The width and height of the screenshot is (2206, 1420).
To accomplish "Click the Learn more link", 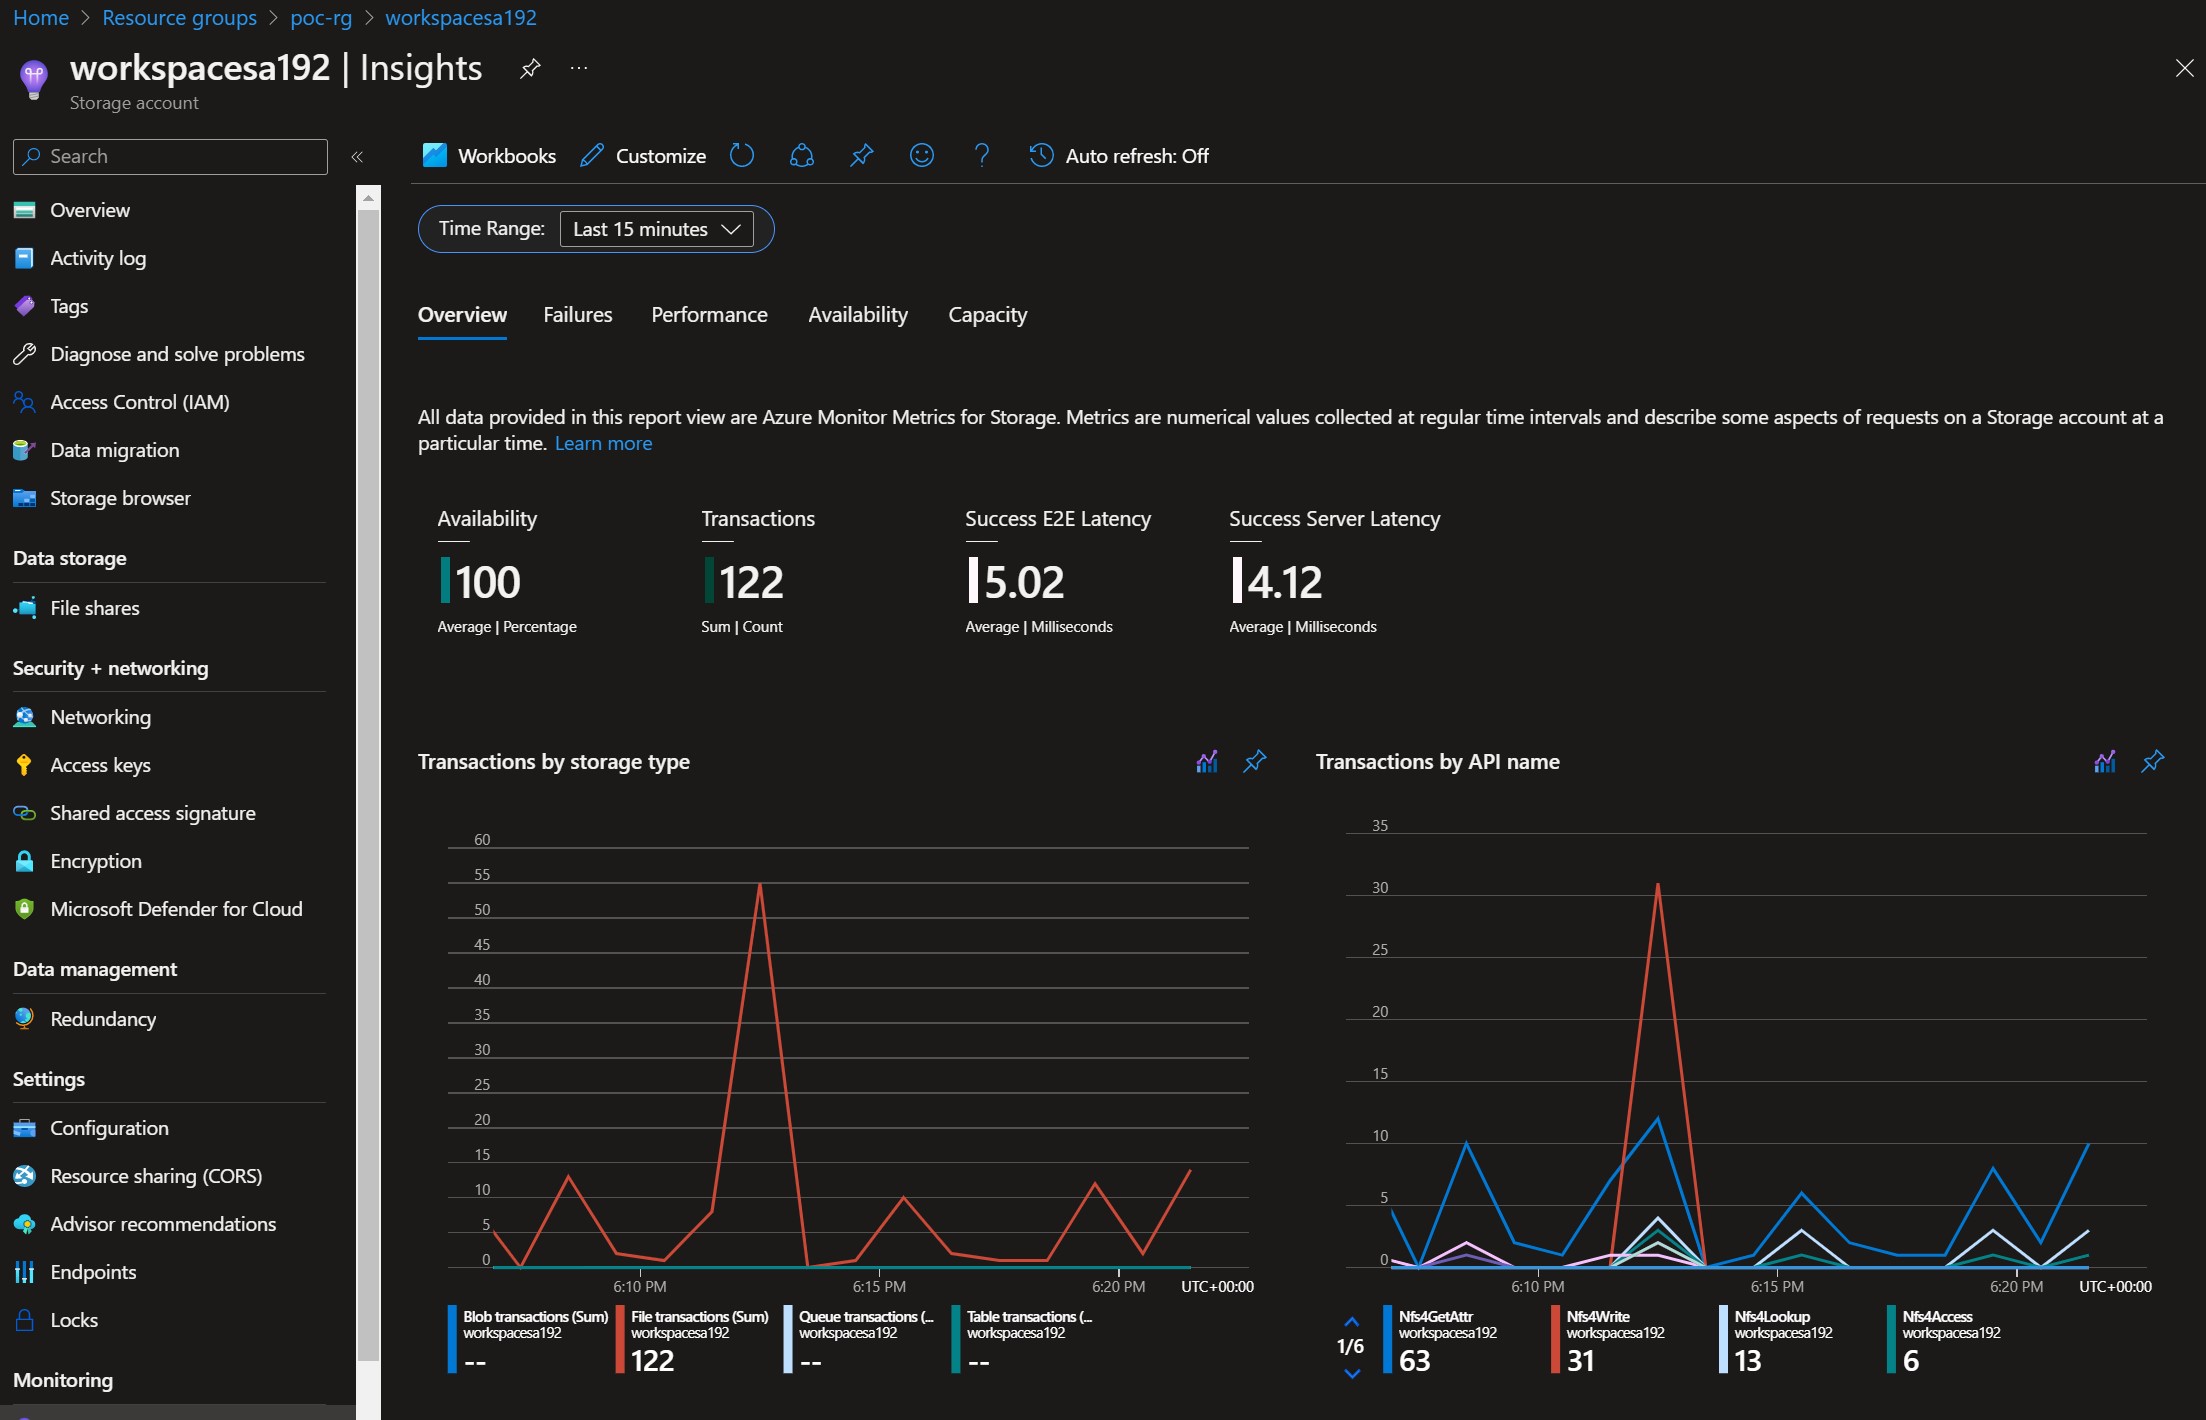I will click(x=603, y=443).
